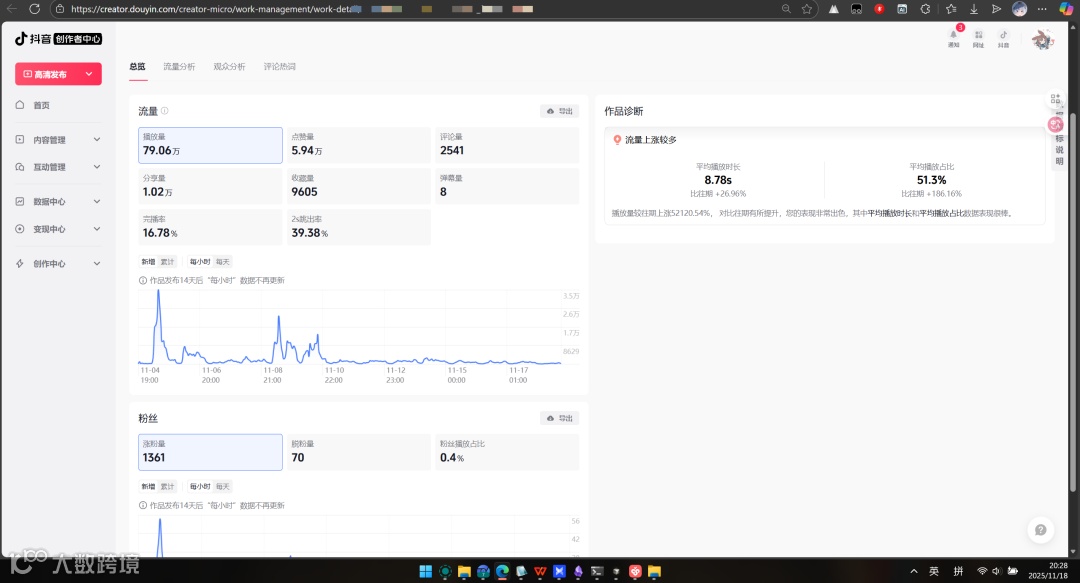Select 每天 toggle in the 粉丝 chart
1080x583 pixels.
point(222,487)
